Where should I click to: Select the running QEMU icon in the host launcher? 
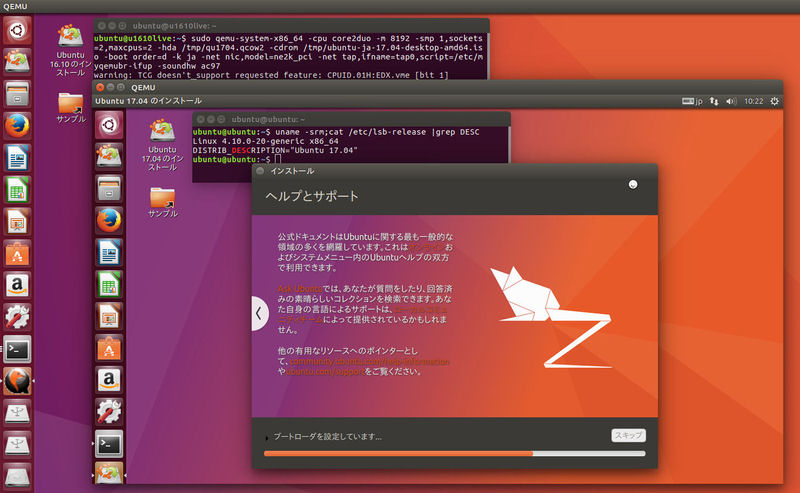tap(17, 381)
